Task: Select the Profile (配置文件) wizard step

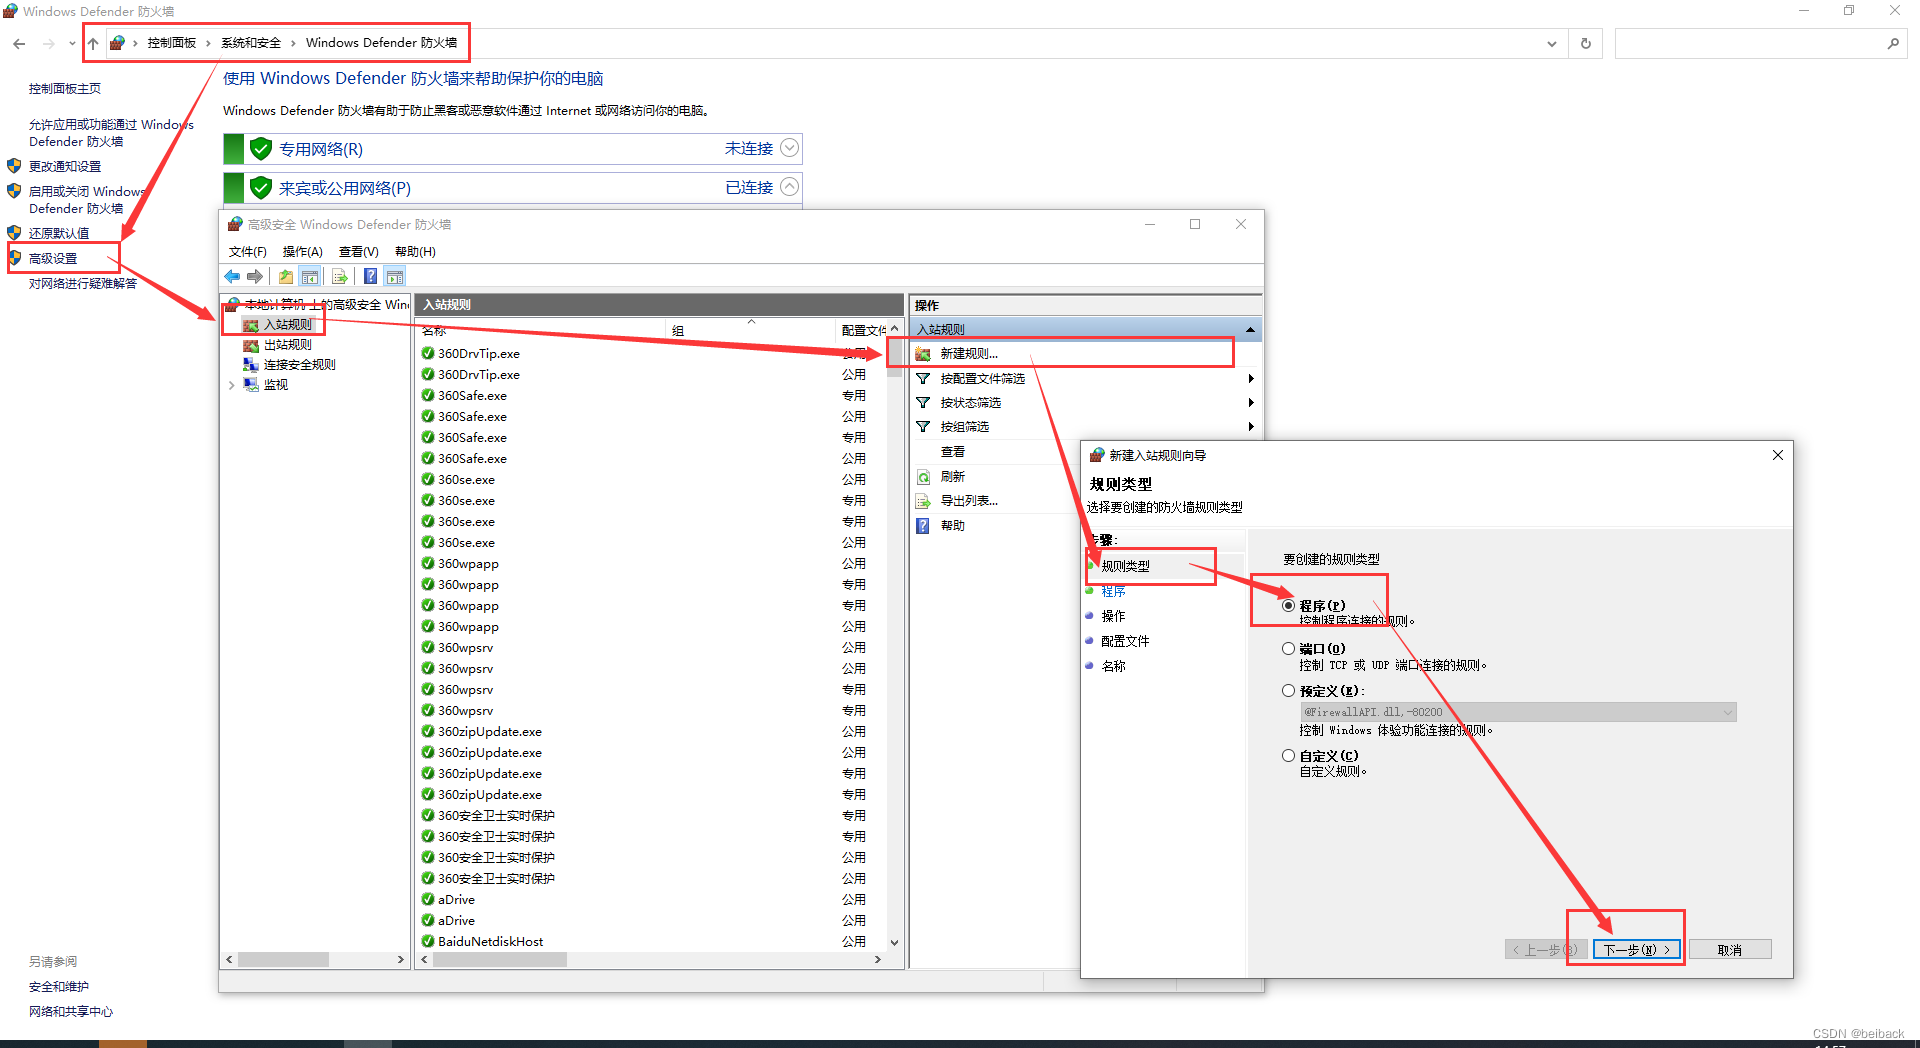Action: pos(1125,641)
